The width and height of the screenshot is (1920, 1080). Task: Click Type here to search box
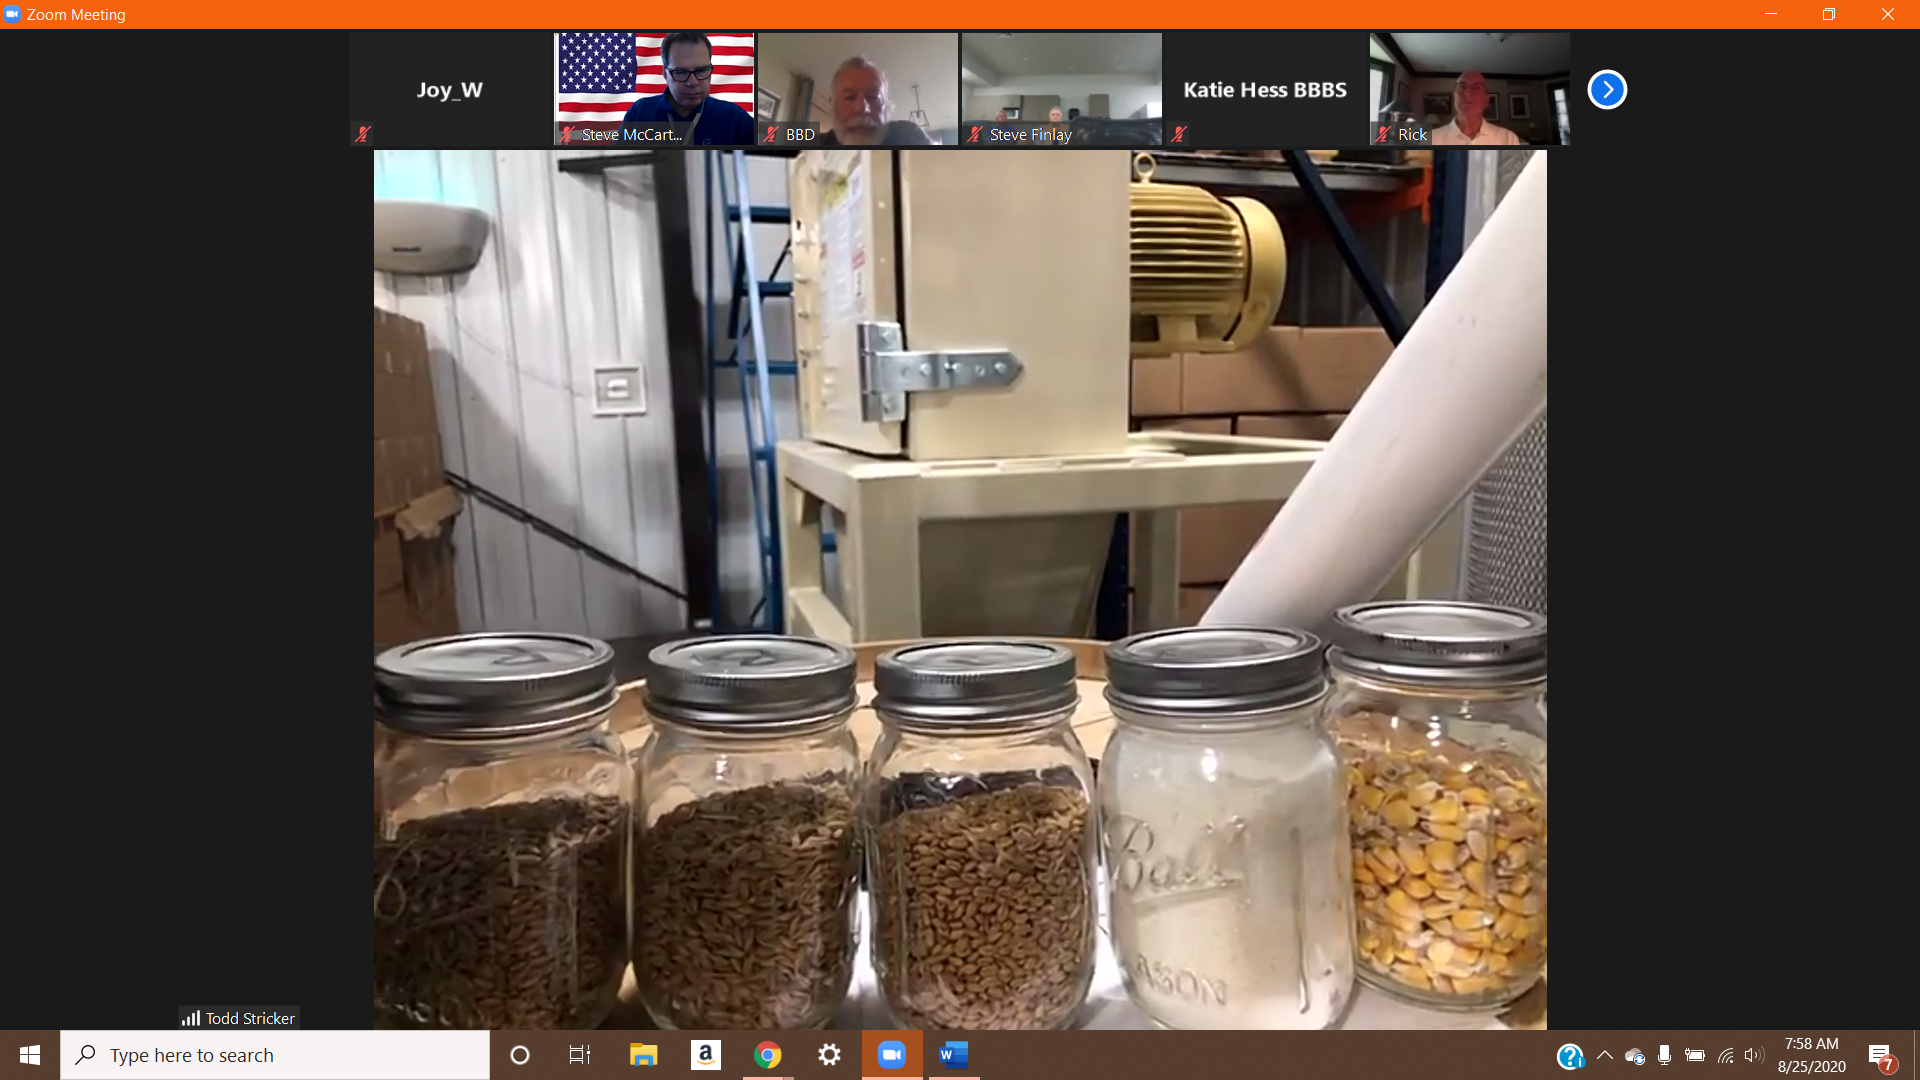click(275, 1055)
